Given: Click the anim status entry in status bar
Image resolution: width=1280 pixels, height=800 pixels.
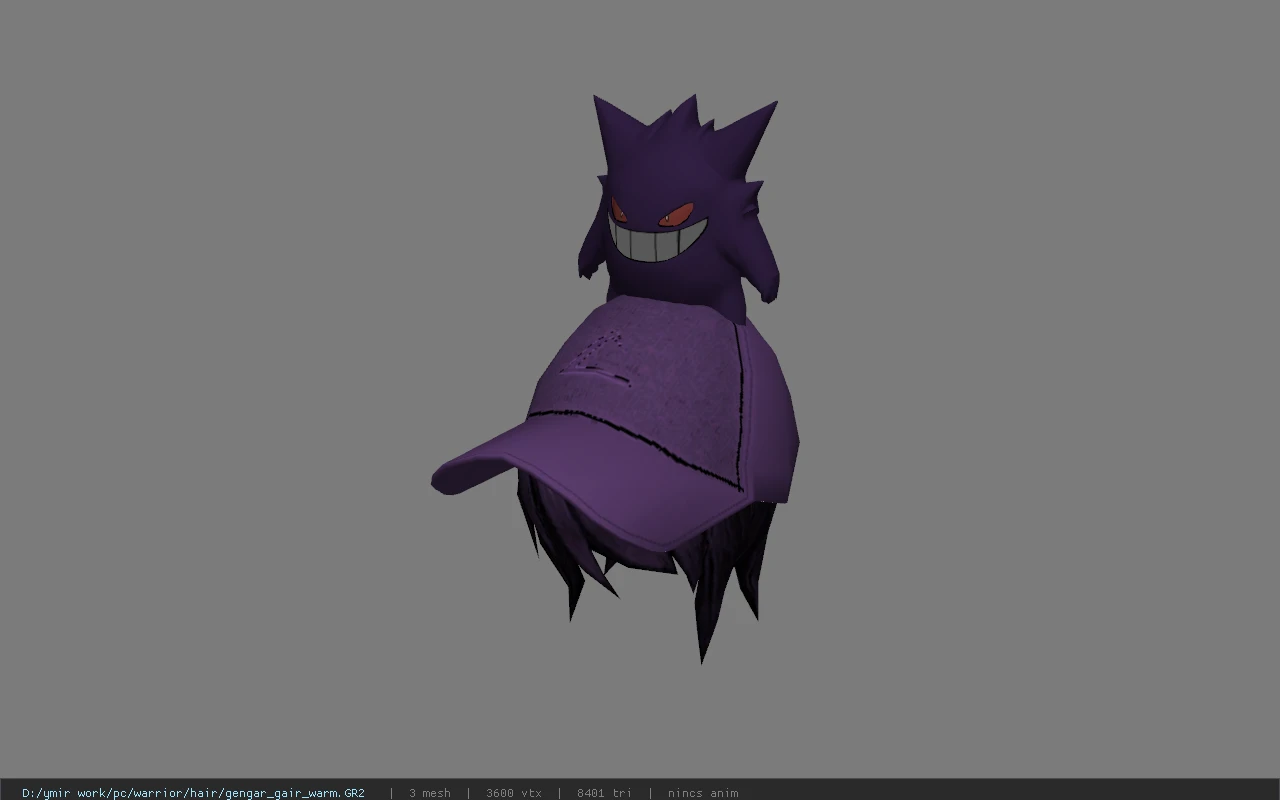Looking at the screenshot, I should point(703,793).
